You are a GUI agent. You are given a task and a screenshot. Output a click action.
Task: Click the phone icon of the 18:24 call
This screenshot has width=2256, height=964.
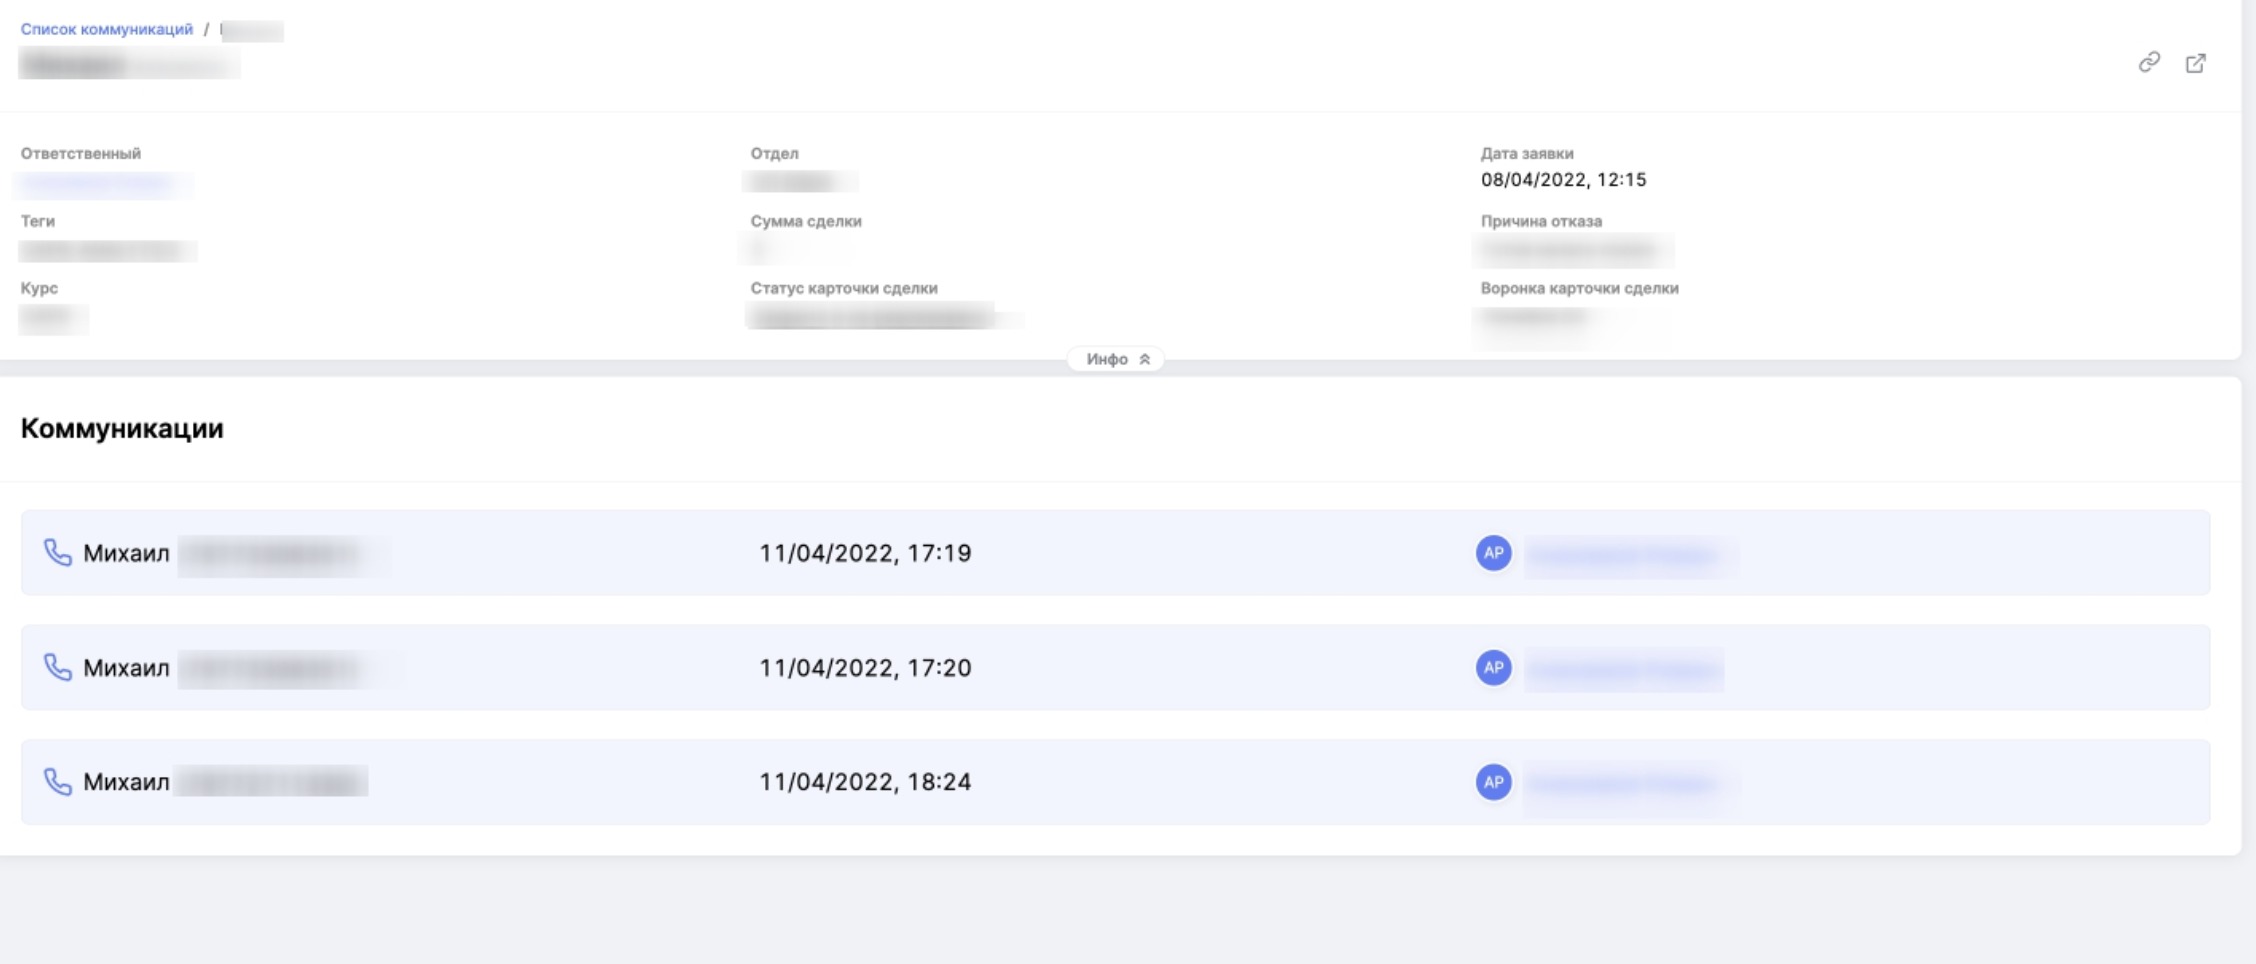point(58,782)
